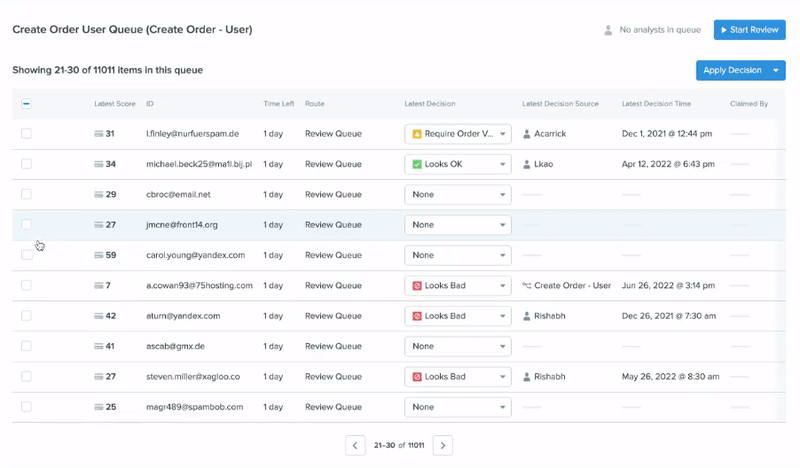The width and height of the screenshot is (800, 468).
Task: Select checkbox for magr489@spambob.com
Action: (x=27, y=407)
